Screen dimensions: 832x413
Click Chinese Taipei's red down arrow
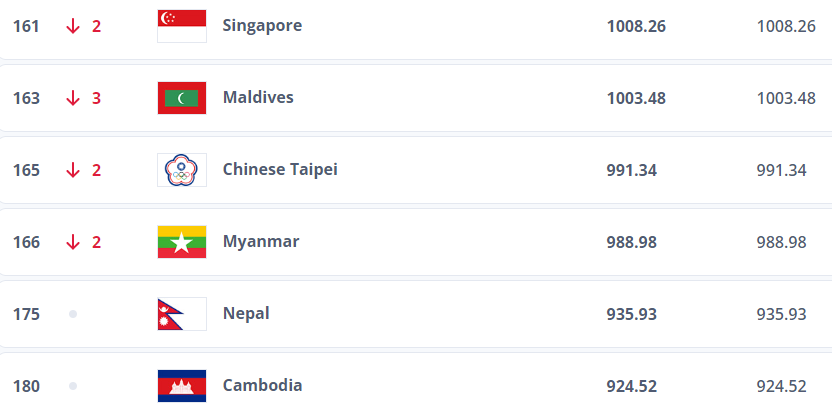point(73,170)
